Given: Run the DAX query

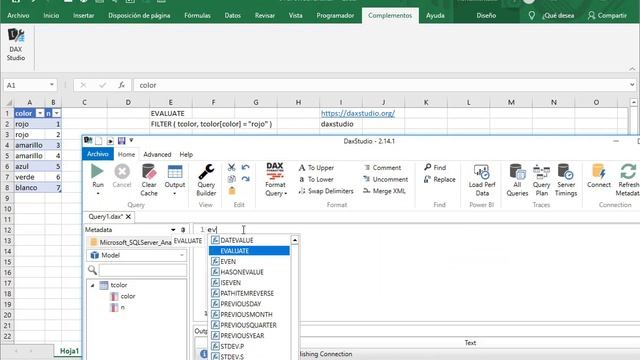Looking at the screenshot, I should click(98, 176).
